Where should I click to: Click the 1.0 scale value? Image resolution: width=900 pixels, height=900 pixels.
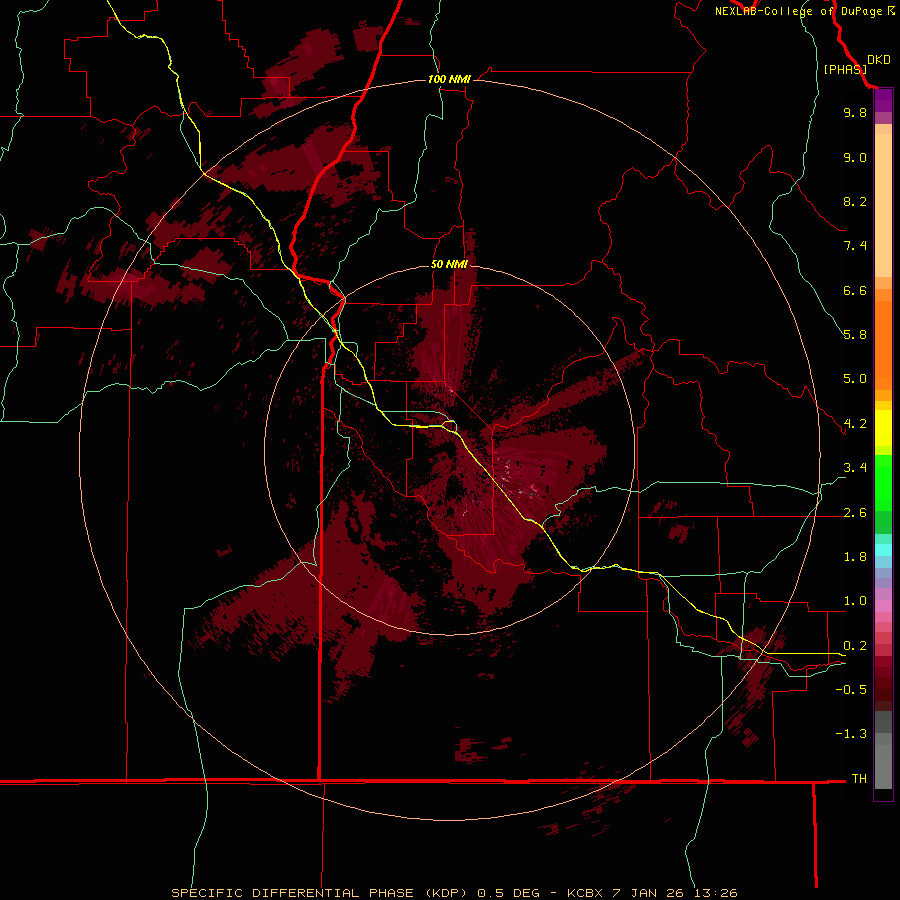855,601
